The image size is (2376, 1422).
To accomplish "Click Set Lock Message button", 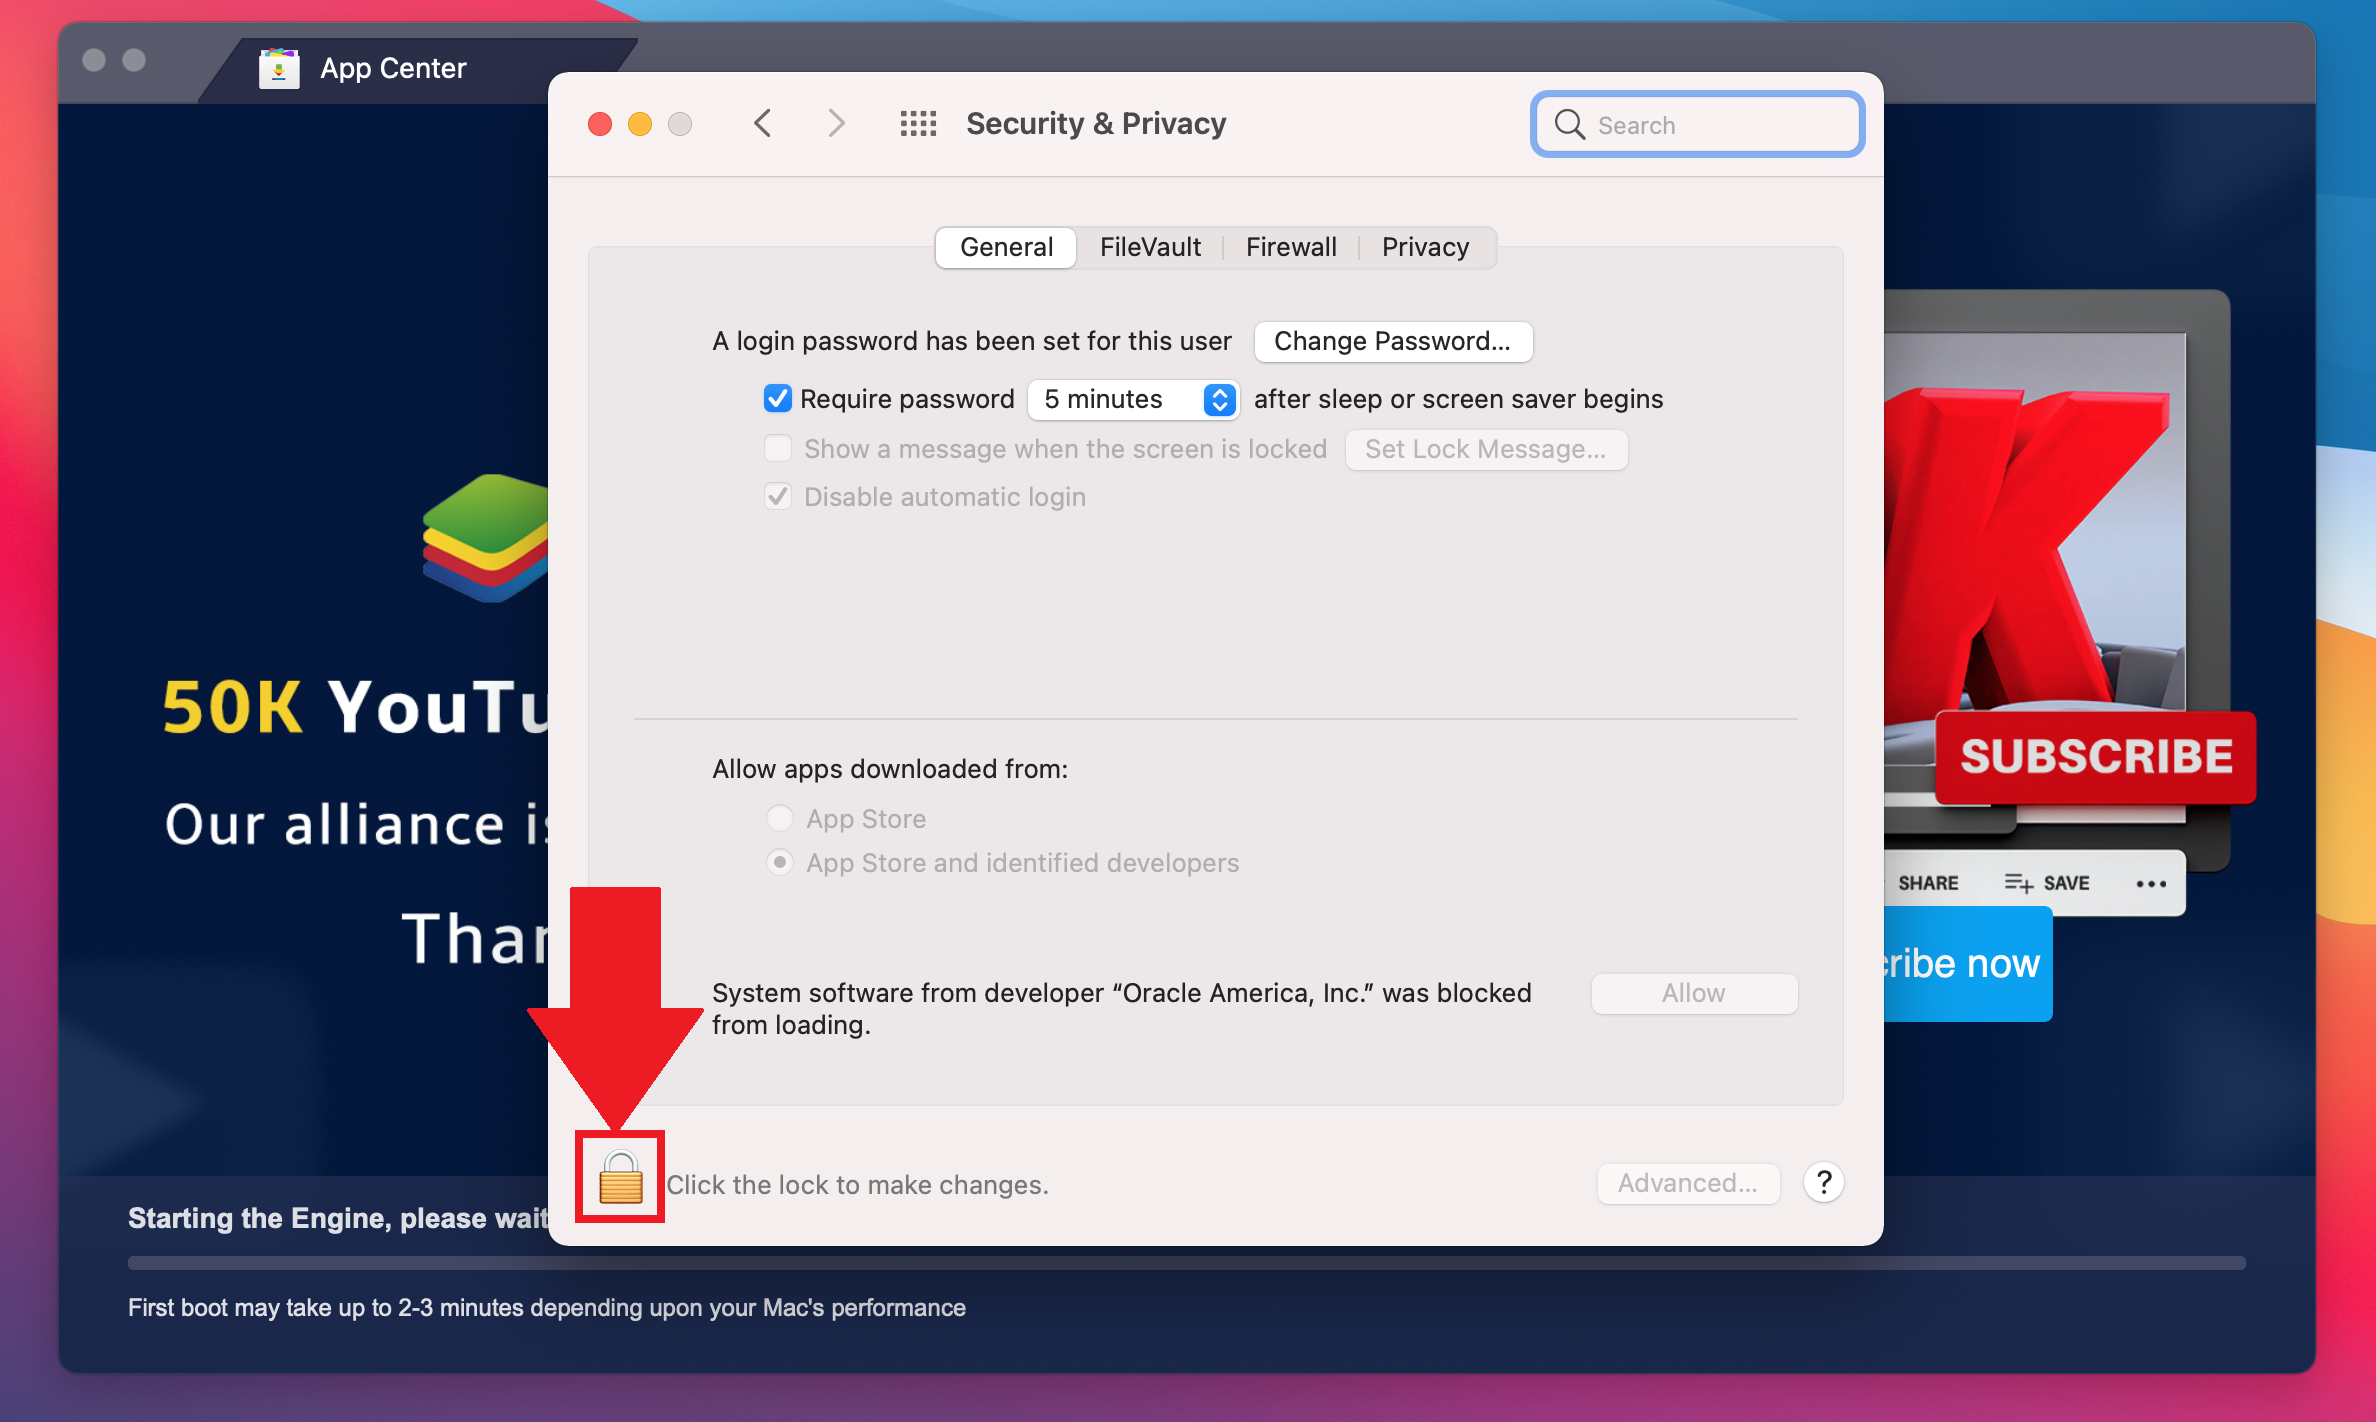I will pyautogui.click(x=1488, y=449).
